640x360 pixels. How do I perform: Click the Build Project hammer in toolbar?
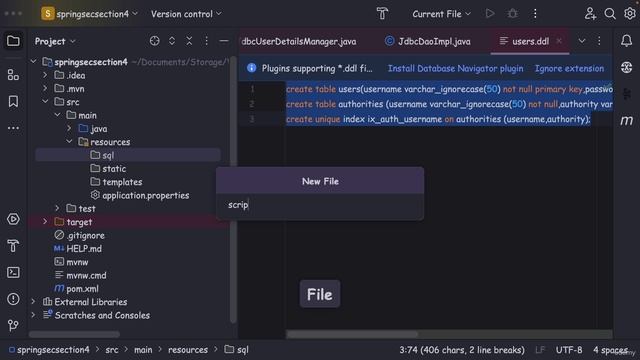(x=382, y=14)
